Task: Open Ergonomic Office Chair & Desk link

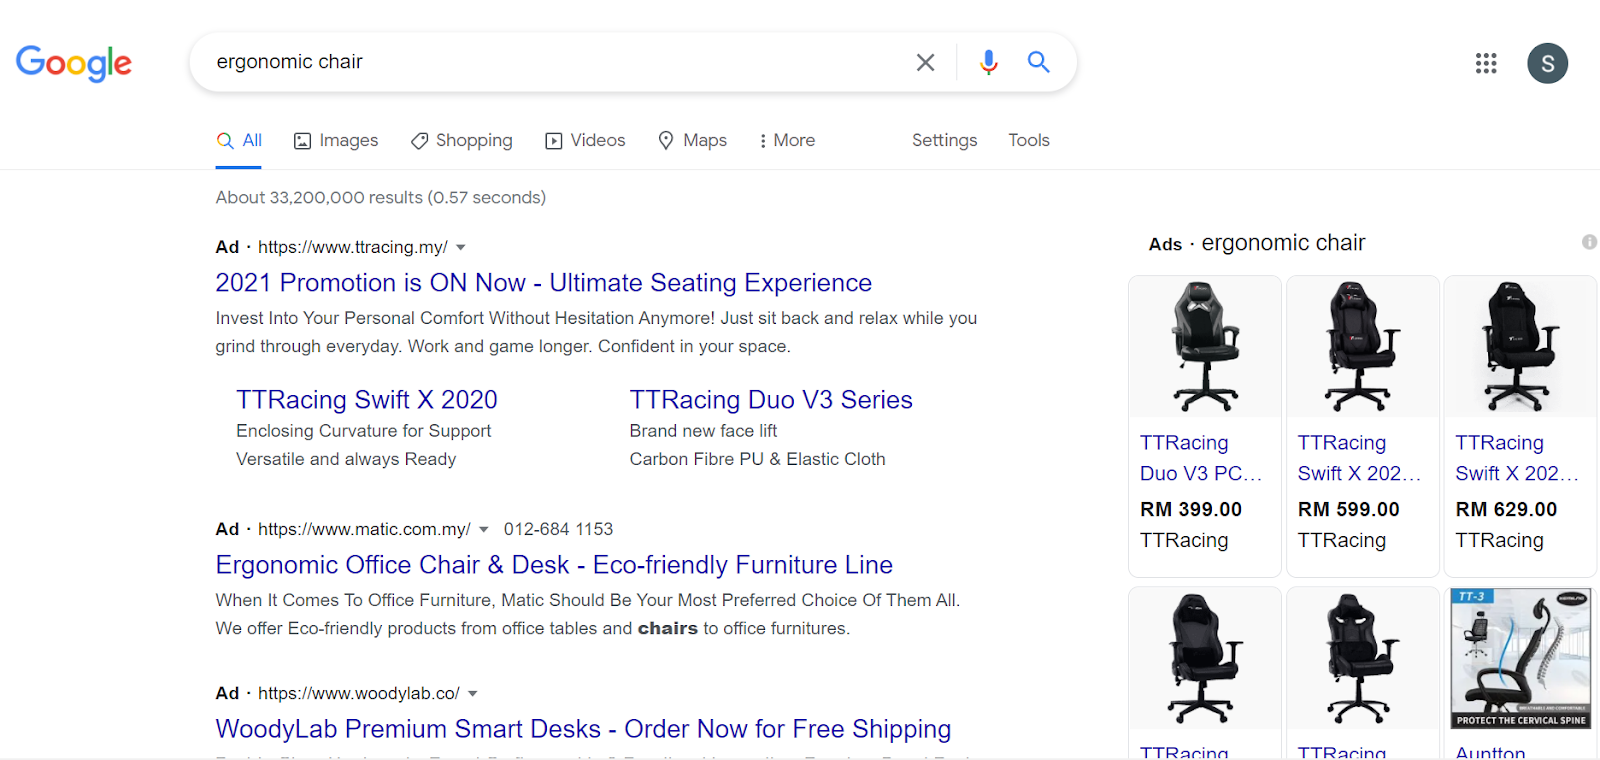Action: point(554,565)
